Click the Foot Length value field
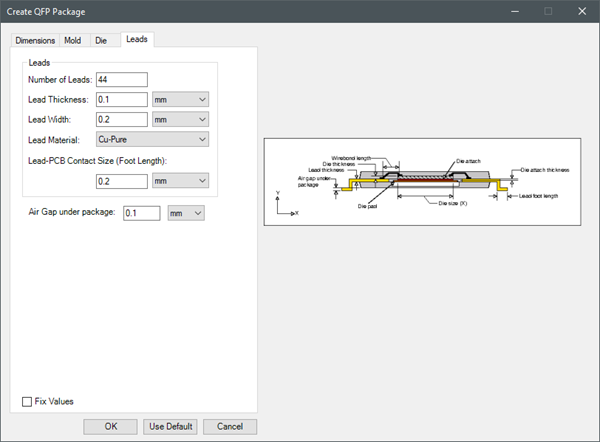600x442 pixels. 122,181
